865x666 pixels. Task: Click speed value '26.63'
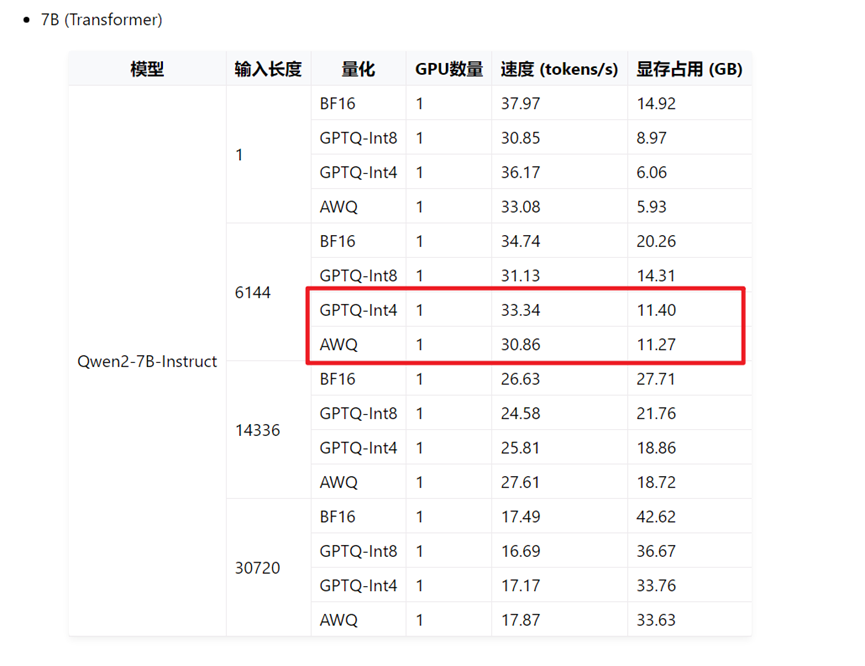[x=520, y=379]
